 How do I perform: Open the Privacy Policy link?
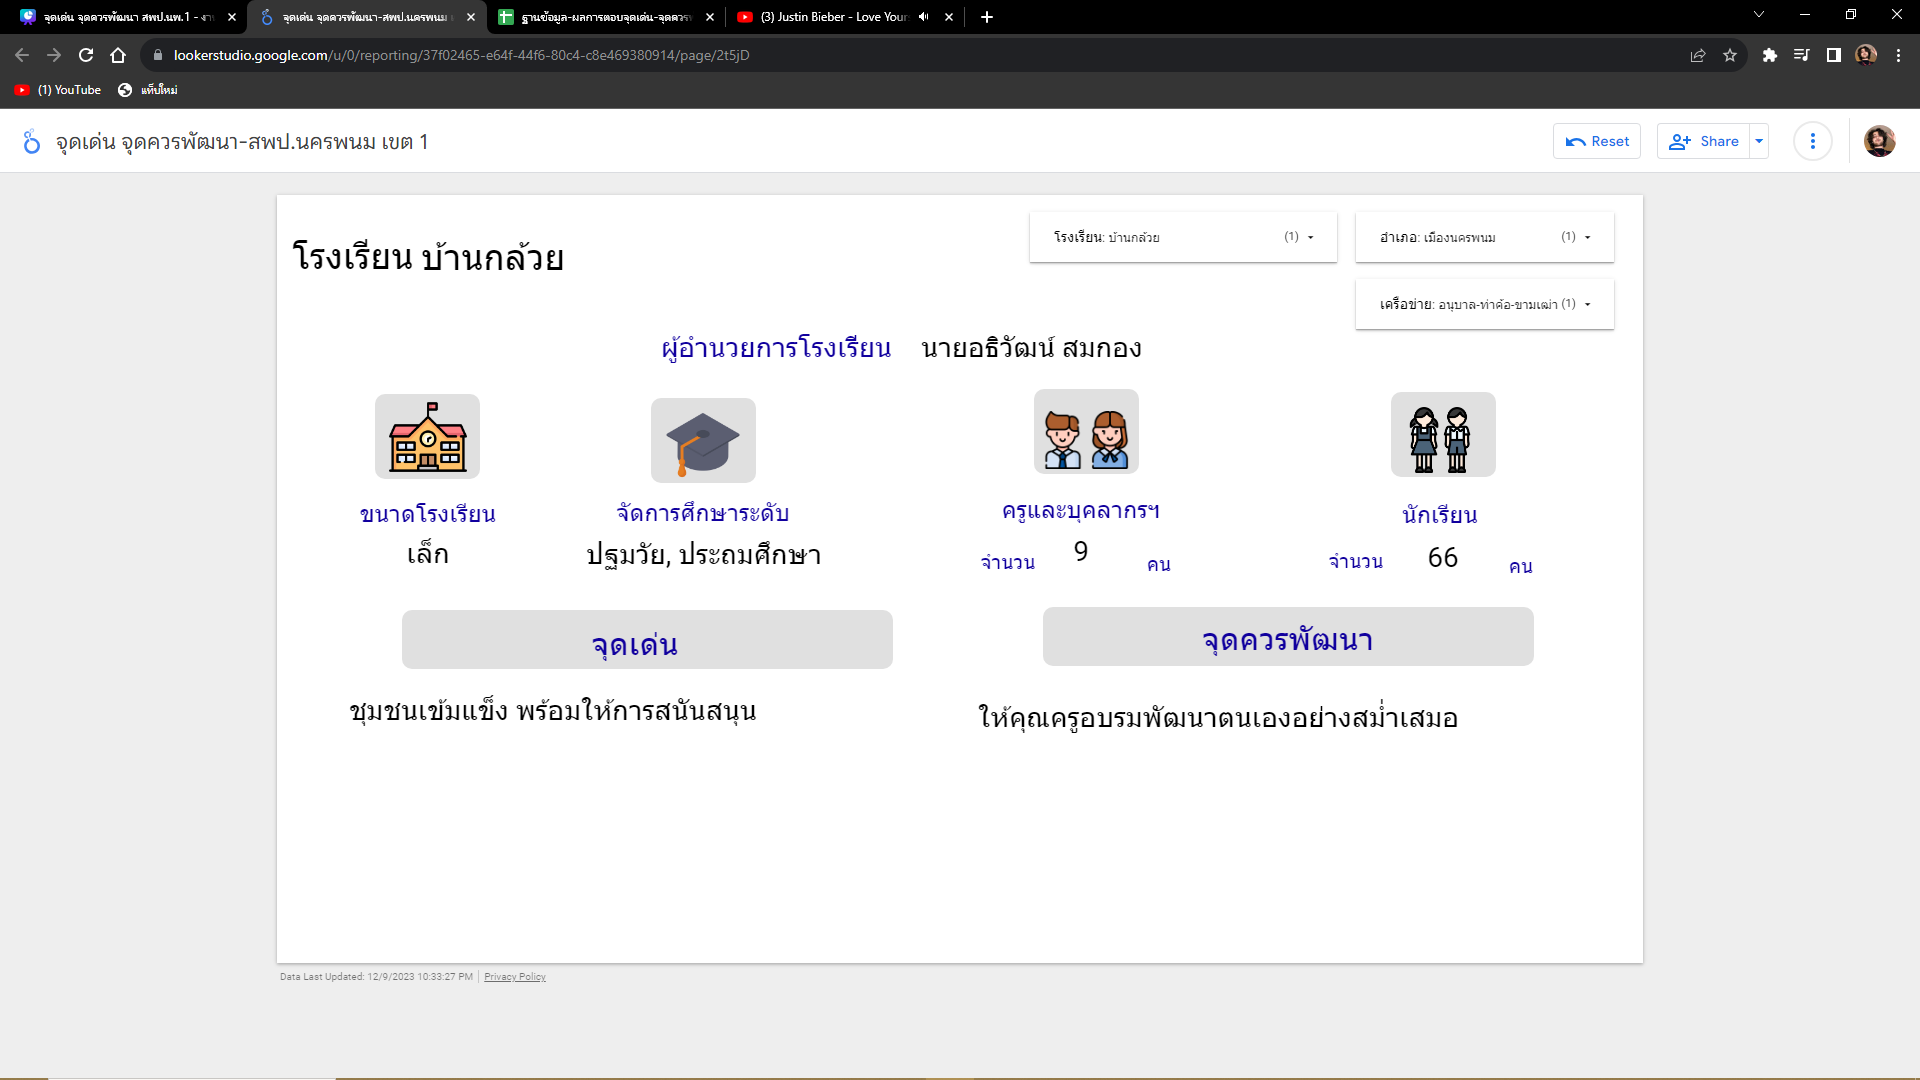click(514, 977)
